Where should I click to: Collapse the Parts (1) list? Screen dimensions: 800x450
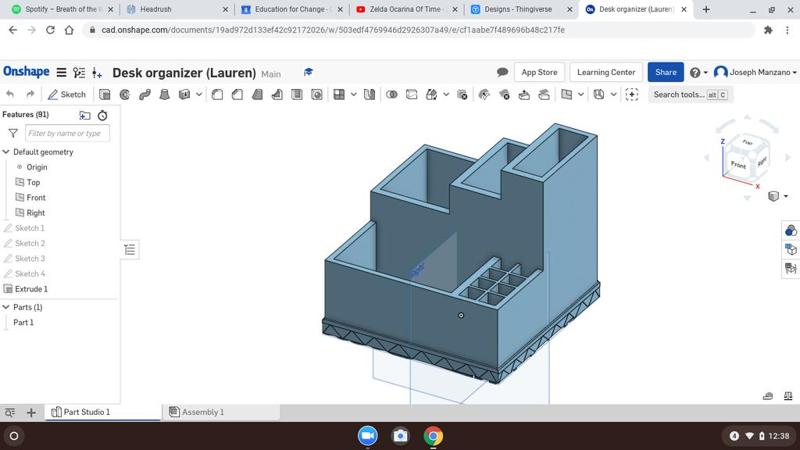(6, 307)
